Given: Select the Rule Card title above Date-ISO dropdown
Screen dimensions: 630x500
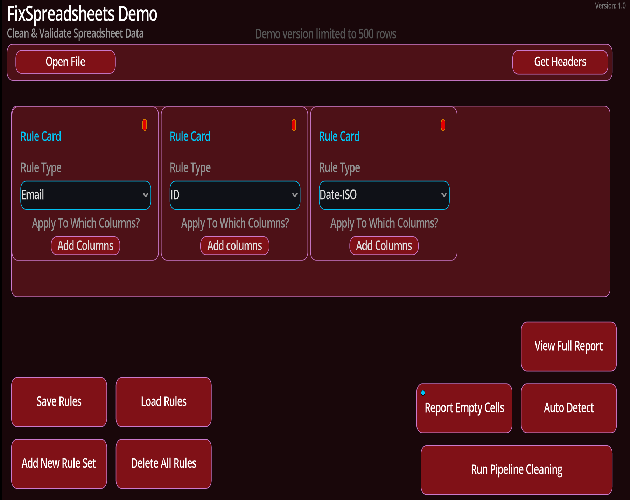Looking at the screenshot, I should pyautogui.click(x=340, y=137).
